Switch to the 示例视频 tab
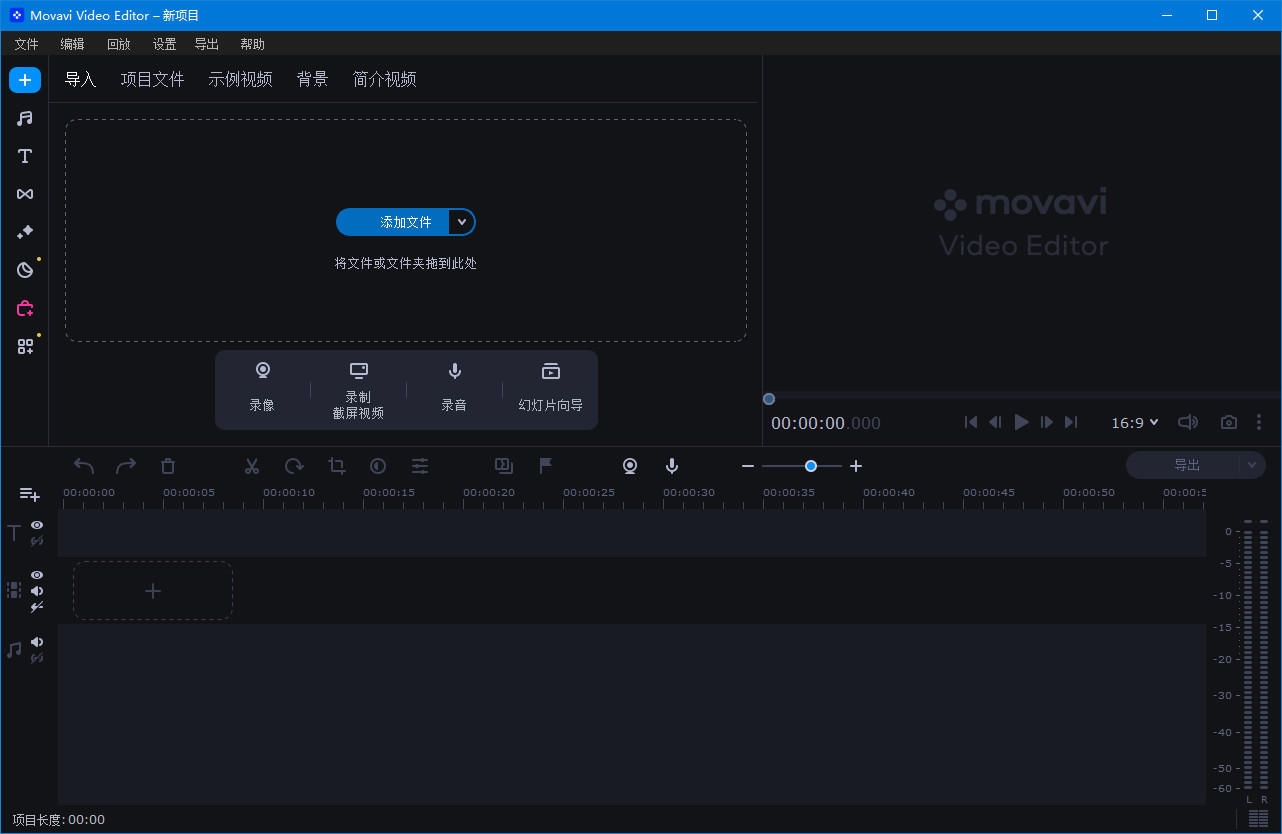 [241, 80]
